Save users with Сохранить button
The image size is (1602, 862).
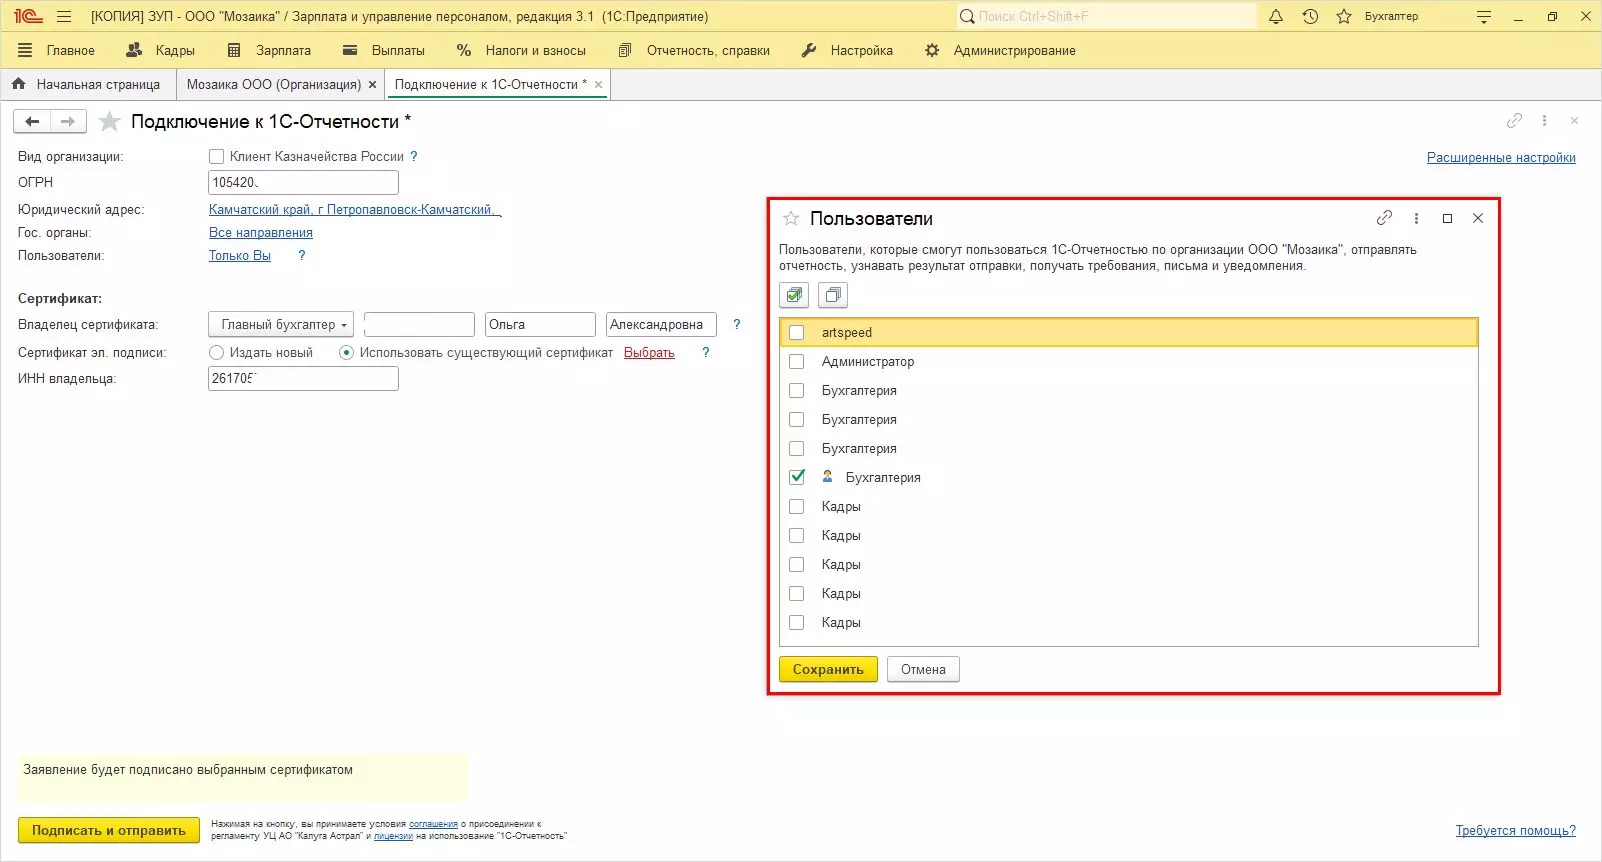click(828, 669)
